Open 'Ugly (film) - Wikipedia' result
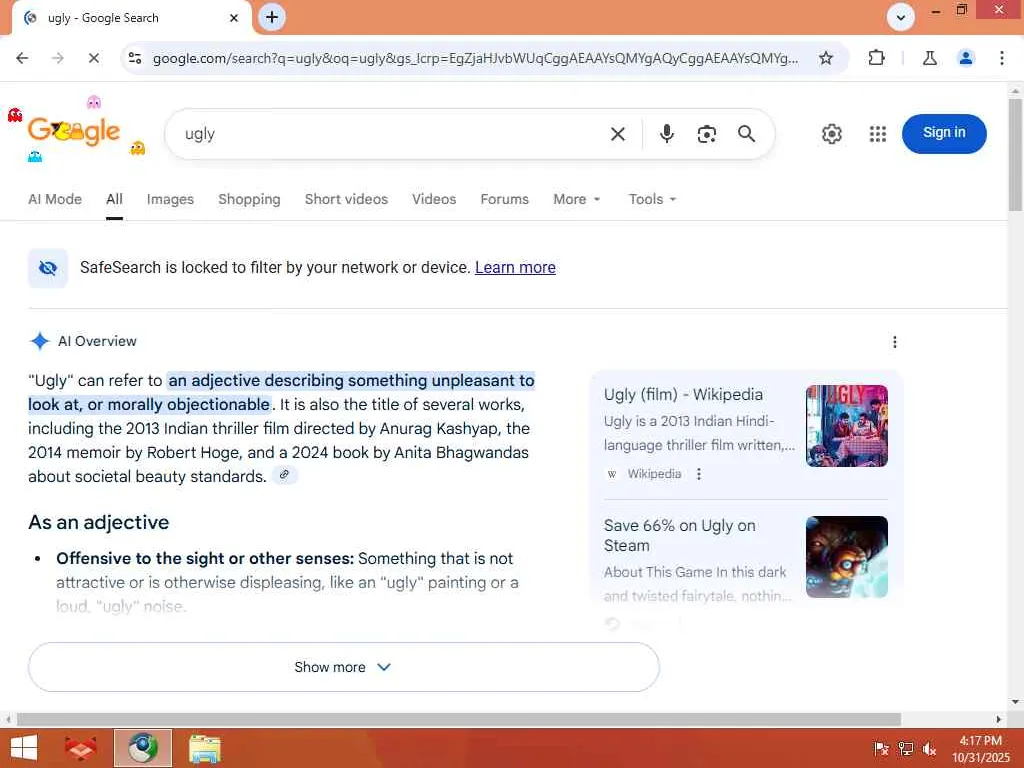Viewport: 1024px width, 768px height. tap(683, 394)
